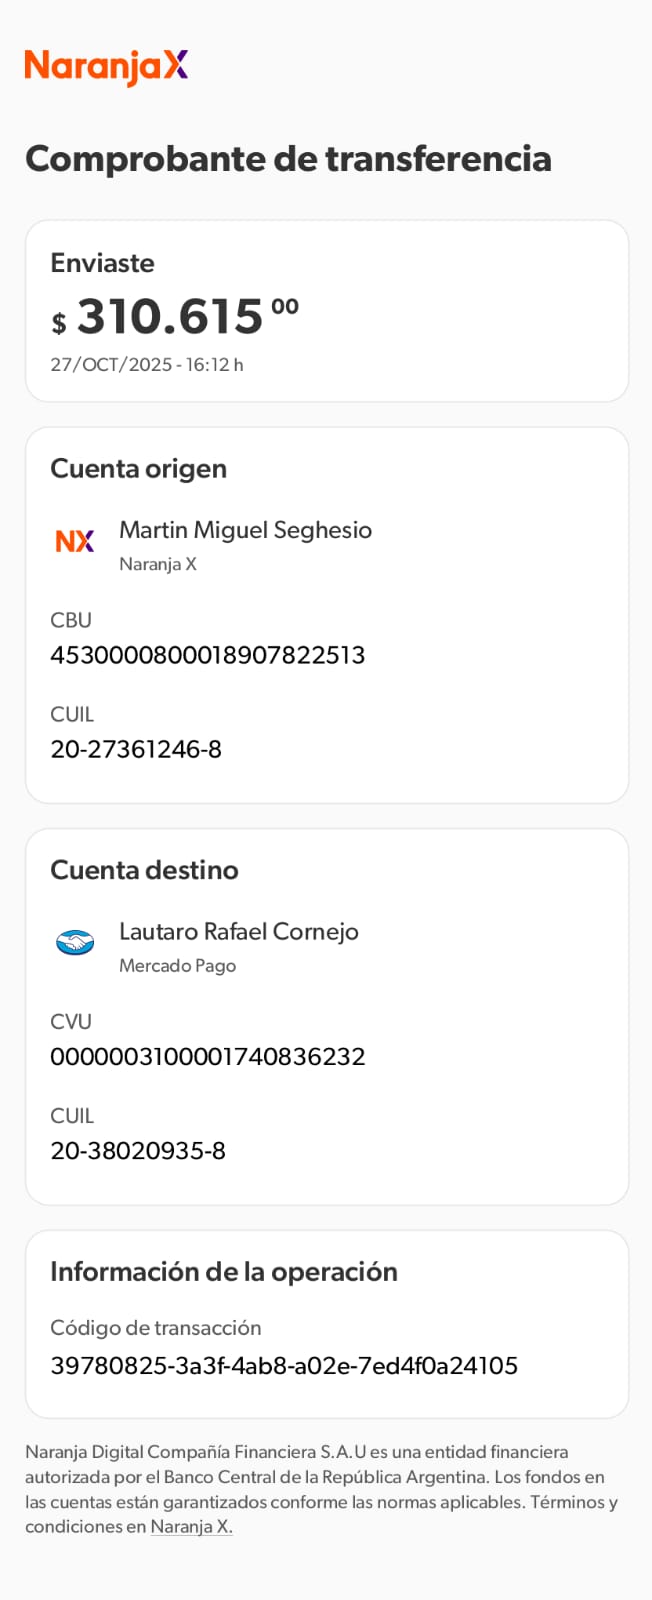The image size is (652, 1600).
Task: Click the 27/OCT/2025 date and time
Action: click(x=147, y=365)
